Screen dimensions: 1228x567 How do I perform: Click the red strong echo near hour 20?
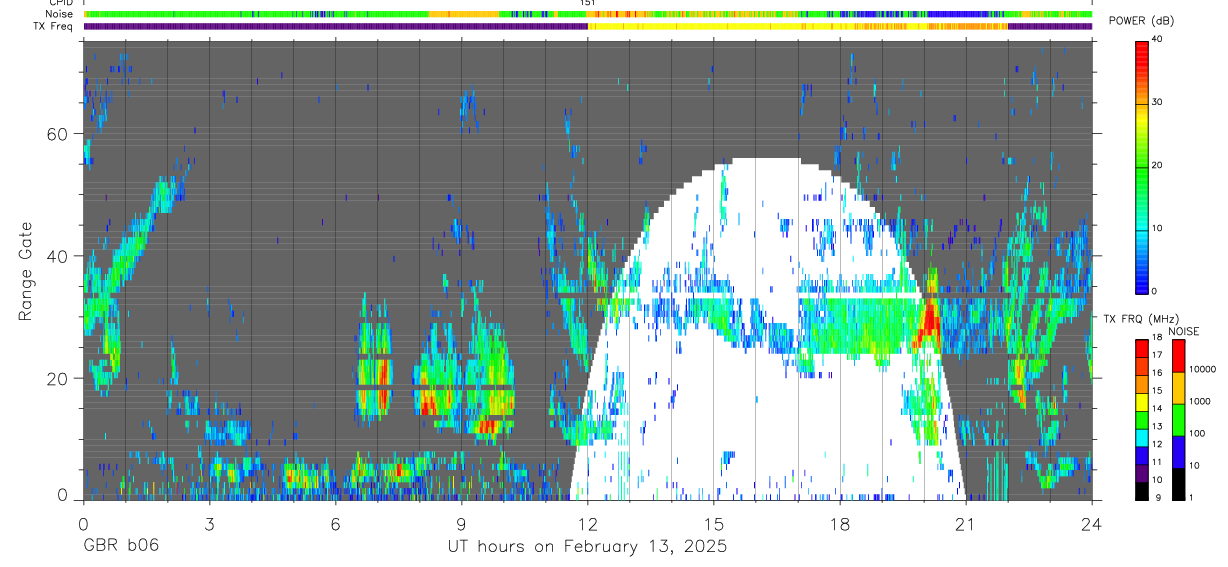[931, 315]
